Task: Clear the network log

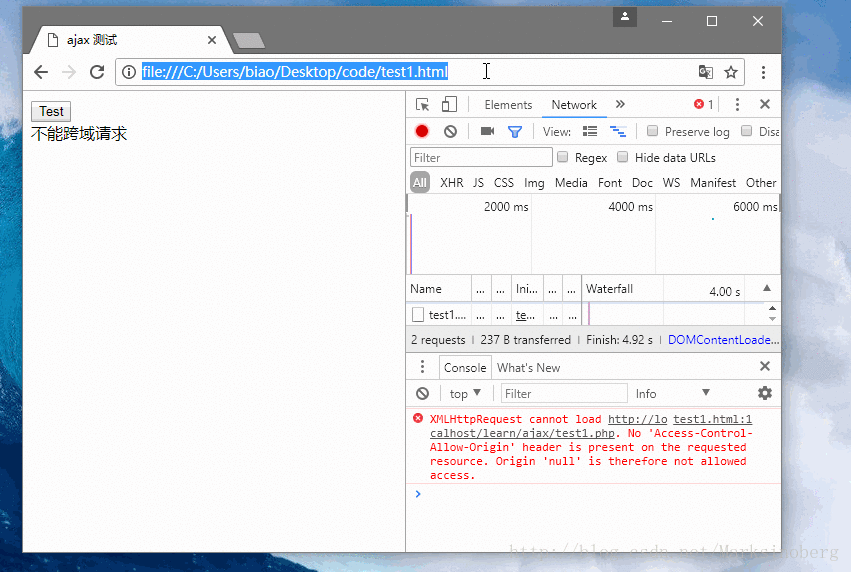Action: tap(450, 131)
